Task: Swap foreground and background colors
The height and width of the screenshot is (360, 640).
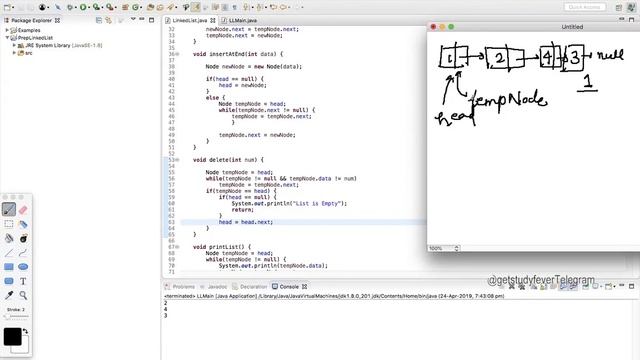Action: pos(25,331)
